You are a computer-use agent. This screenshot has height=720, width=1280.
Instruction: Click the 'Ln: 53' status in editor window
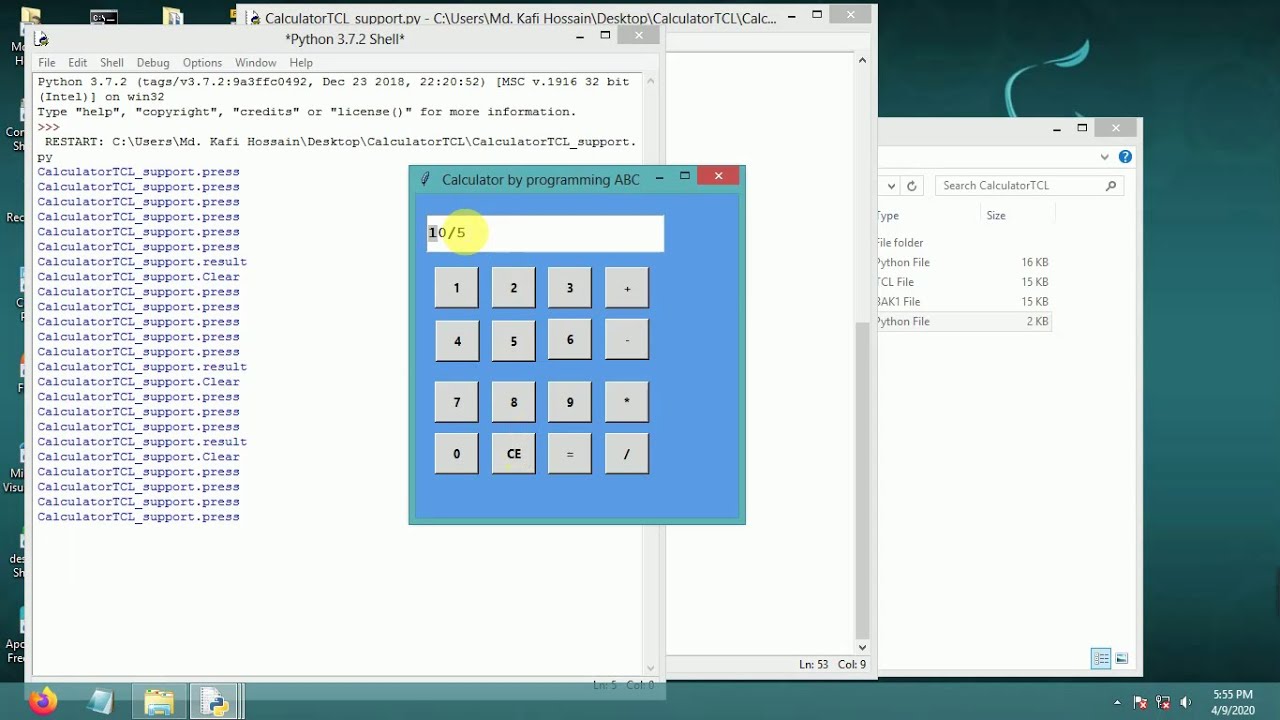[x=813, y=664]
